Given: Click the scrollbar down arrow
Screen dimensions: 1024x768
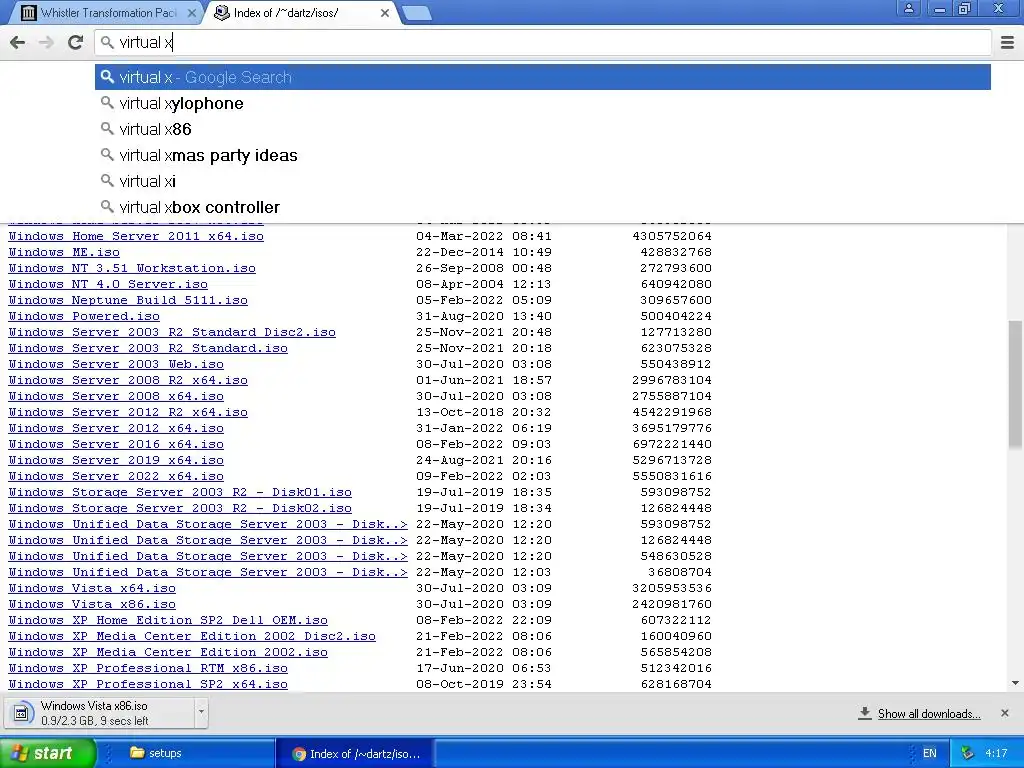Looking at the screenshot, I should [1015, 683].
